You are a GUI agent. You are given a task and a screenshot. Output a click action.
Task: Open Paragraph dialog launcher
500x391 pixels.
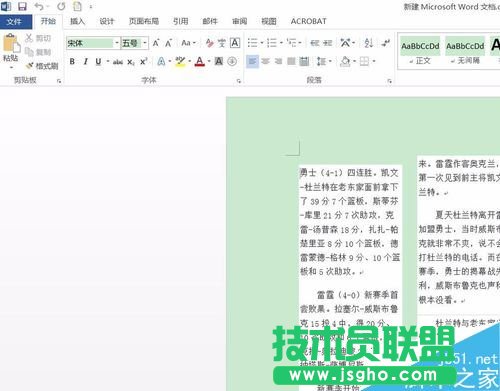(389, 81)
